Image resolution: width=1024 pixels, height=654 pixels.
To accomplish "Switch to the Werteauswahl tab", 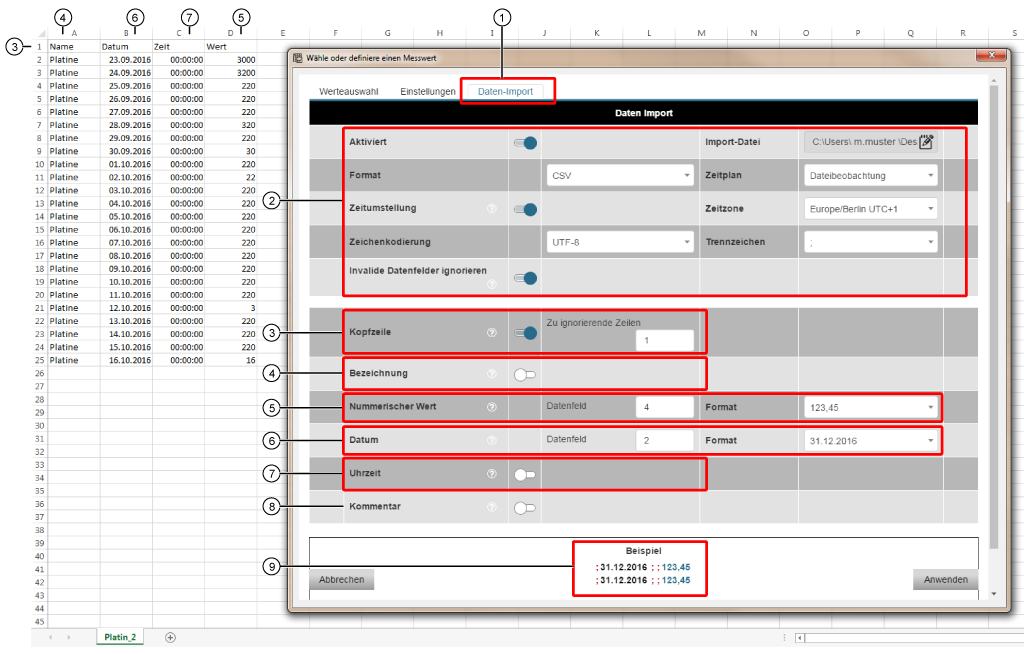I will (349, 91).
